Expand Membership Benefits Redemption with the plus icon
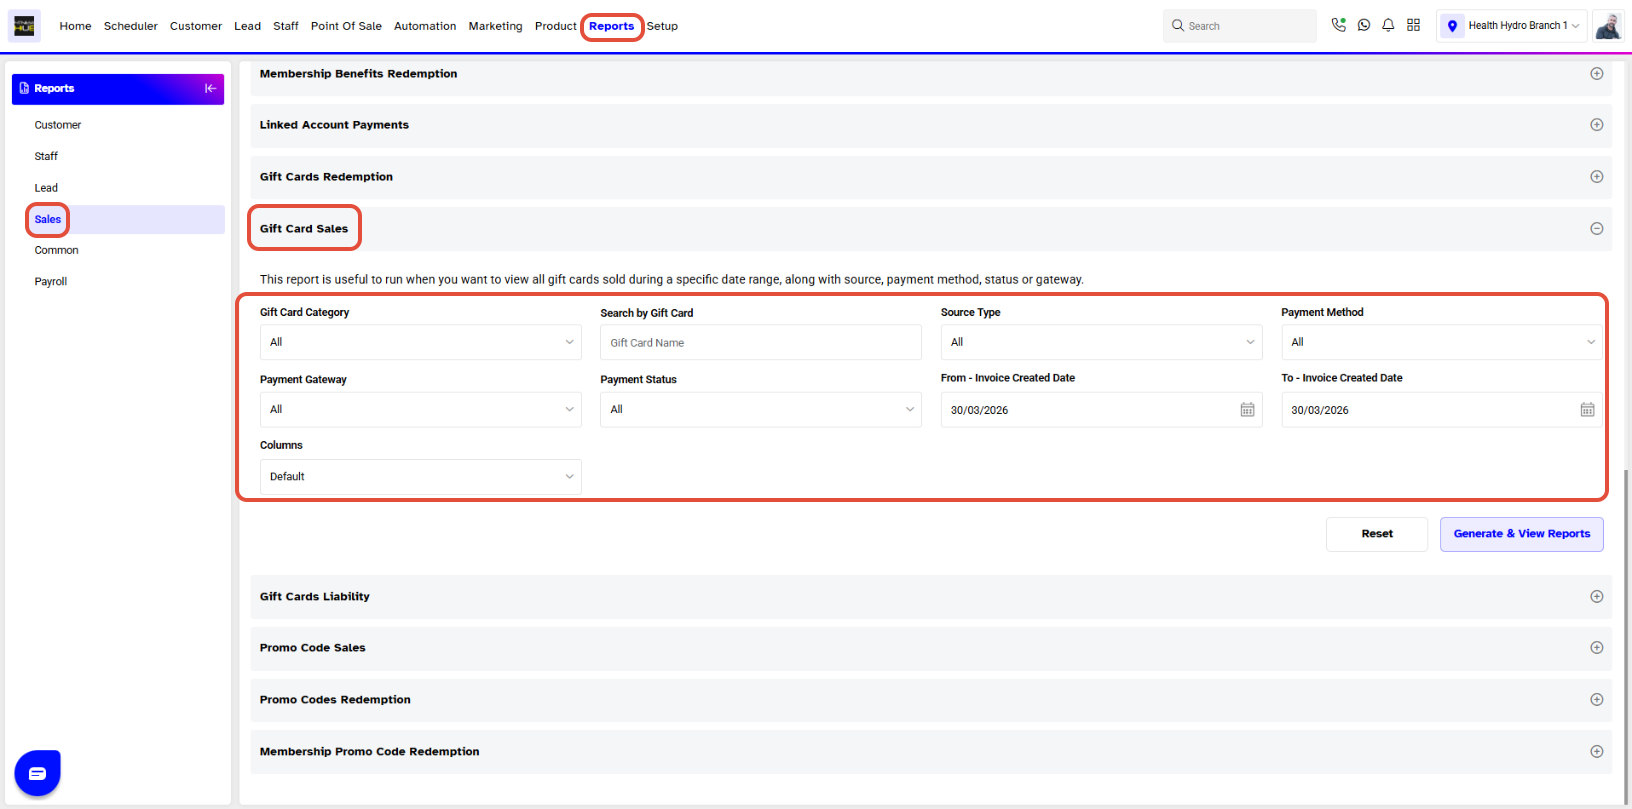 pos(1597,74)
